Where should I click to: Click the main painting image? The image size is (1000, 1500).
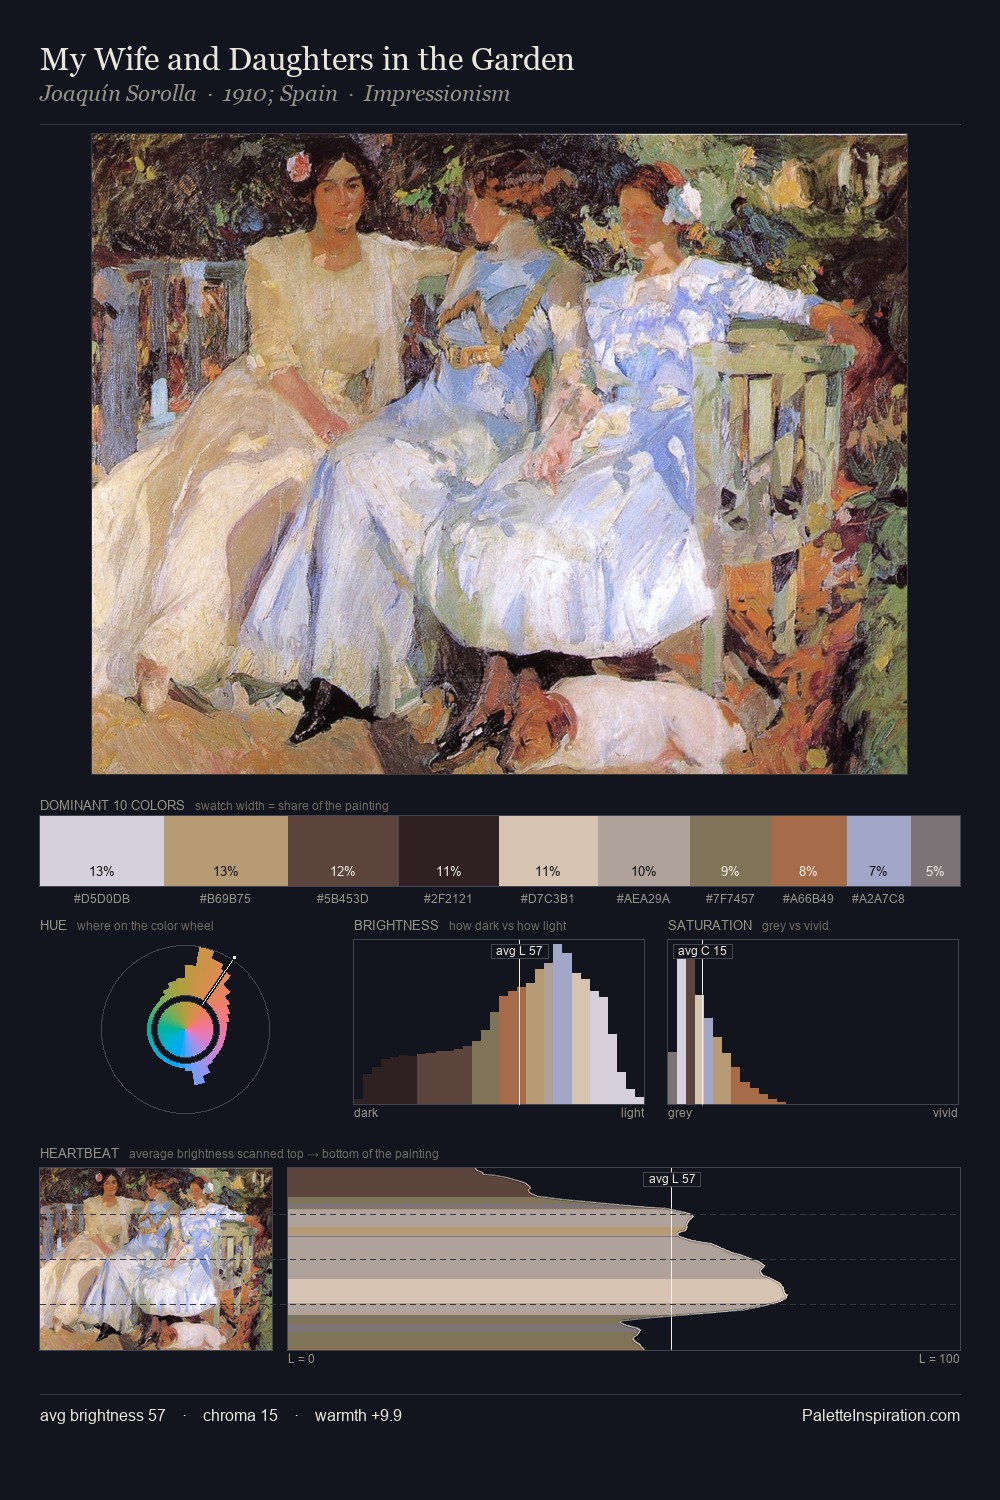pyautogui.click(x=499, y=454)
